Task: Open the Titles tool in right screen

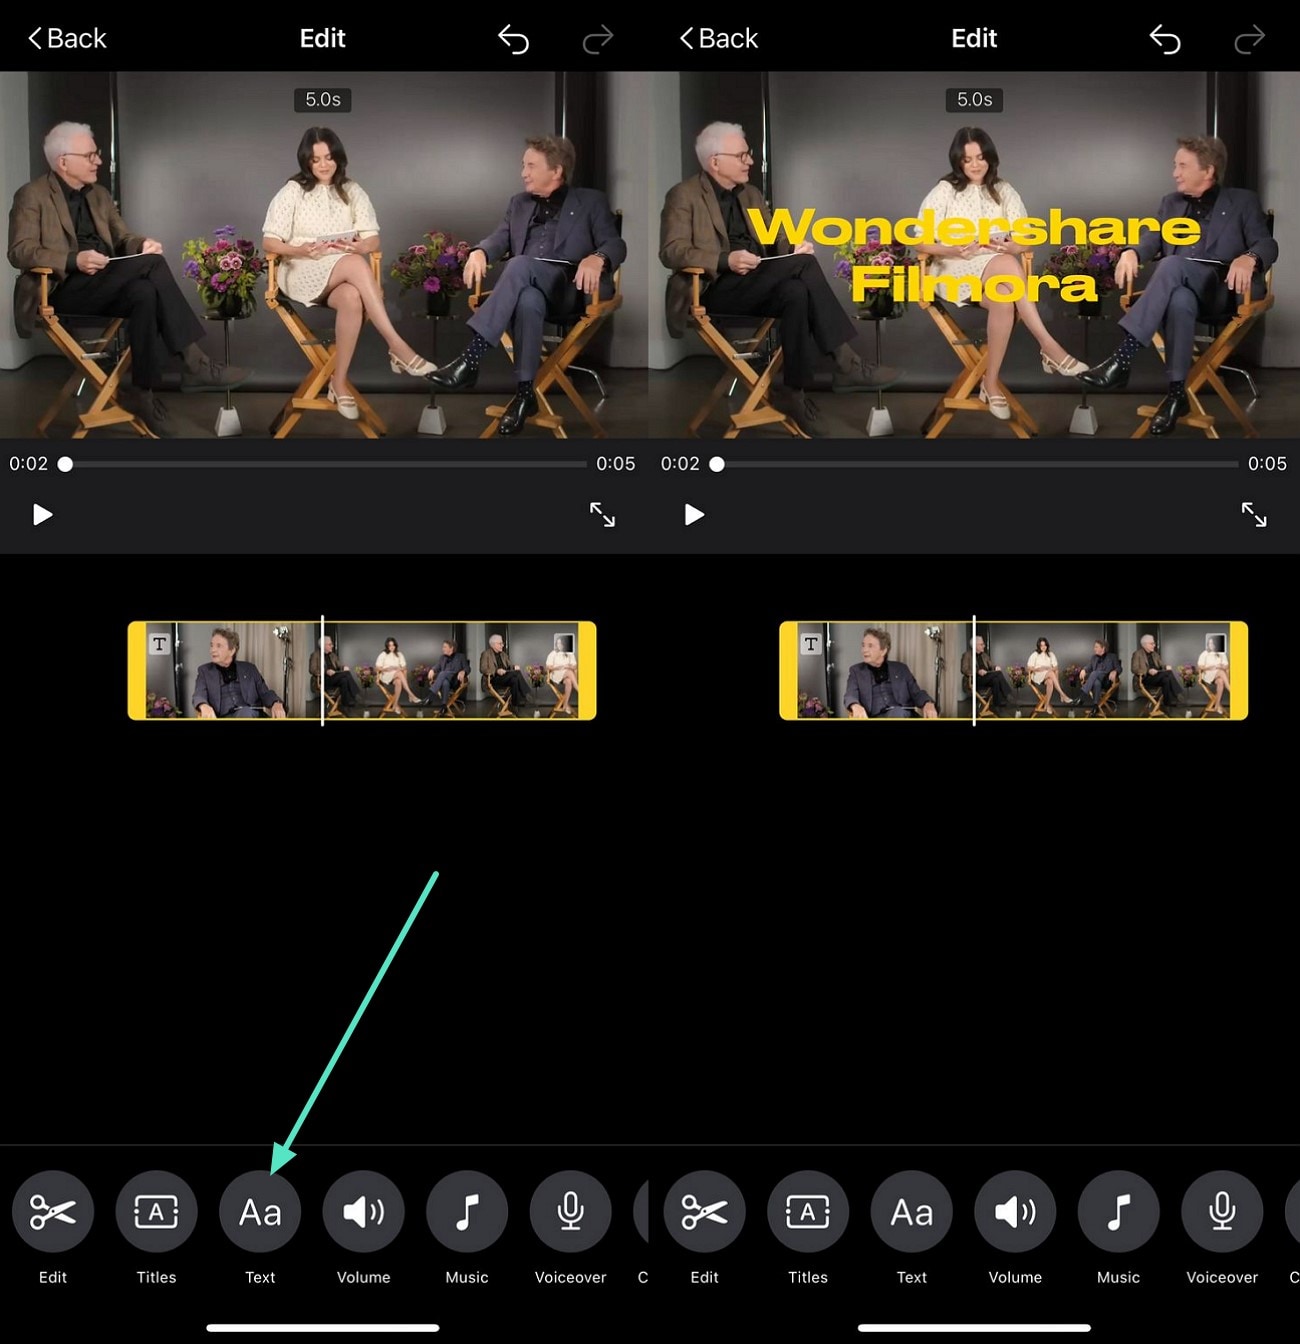Action: (x=808, y=1211)
